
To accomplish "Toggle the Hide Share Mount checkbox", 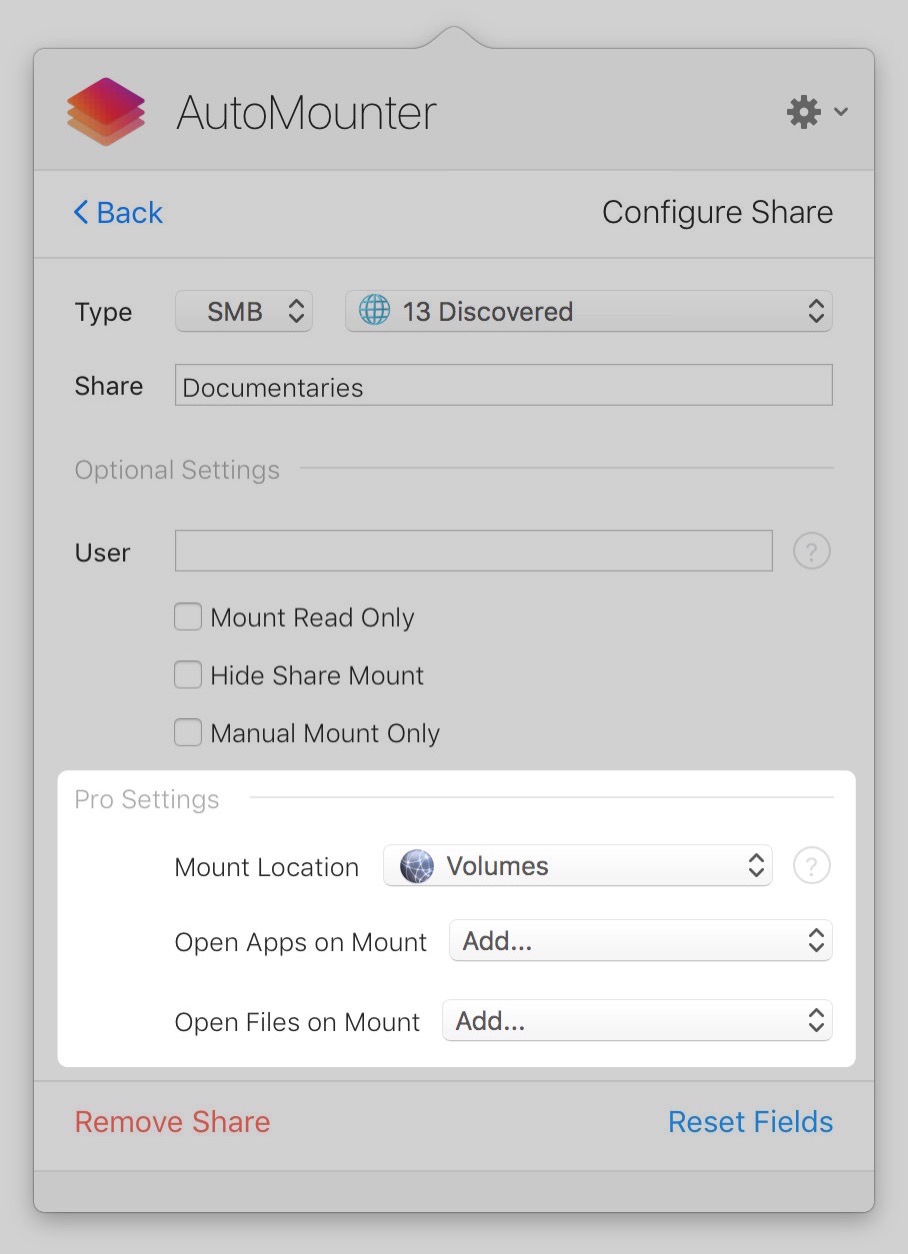I will (x=188, y=675).
